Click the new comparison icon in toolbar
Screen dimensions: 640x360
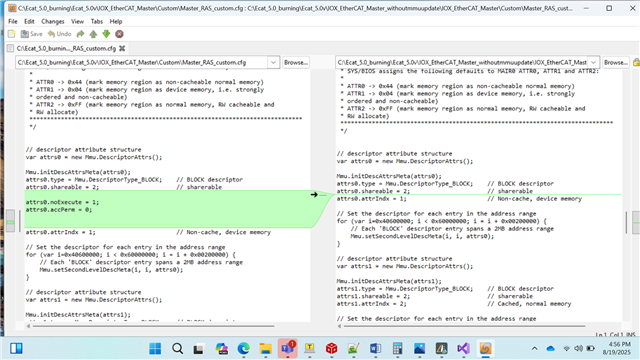[11, 34]
